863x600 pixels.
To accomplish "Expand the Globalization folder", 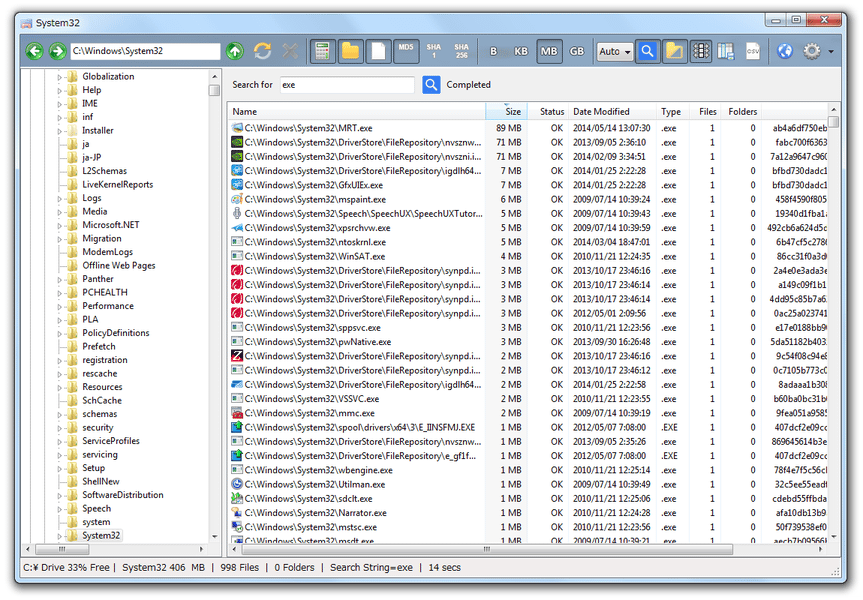I will (x=59, y=77).
